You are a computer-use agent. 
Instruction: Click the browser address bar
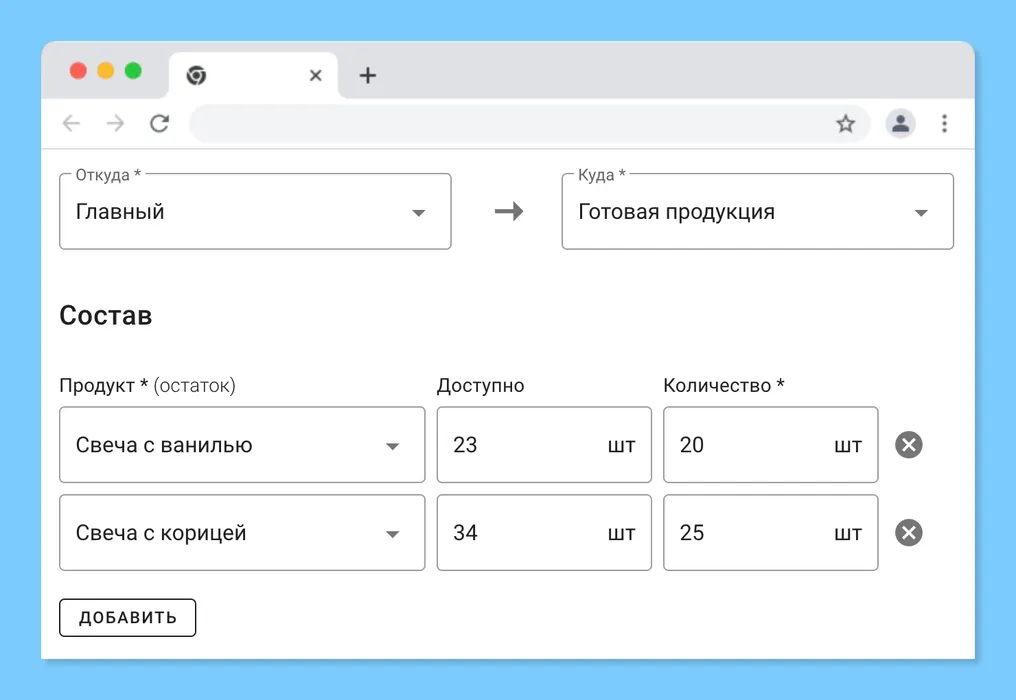(529, 123)
